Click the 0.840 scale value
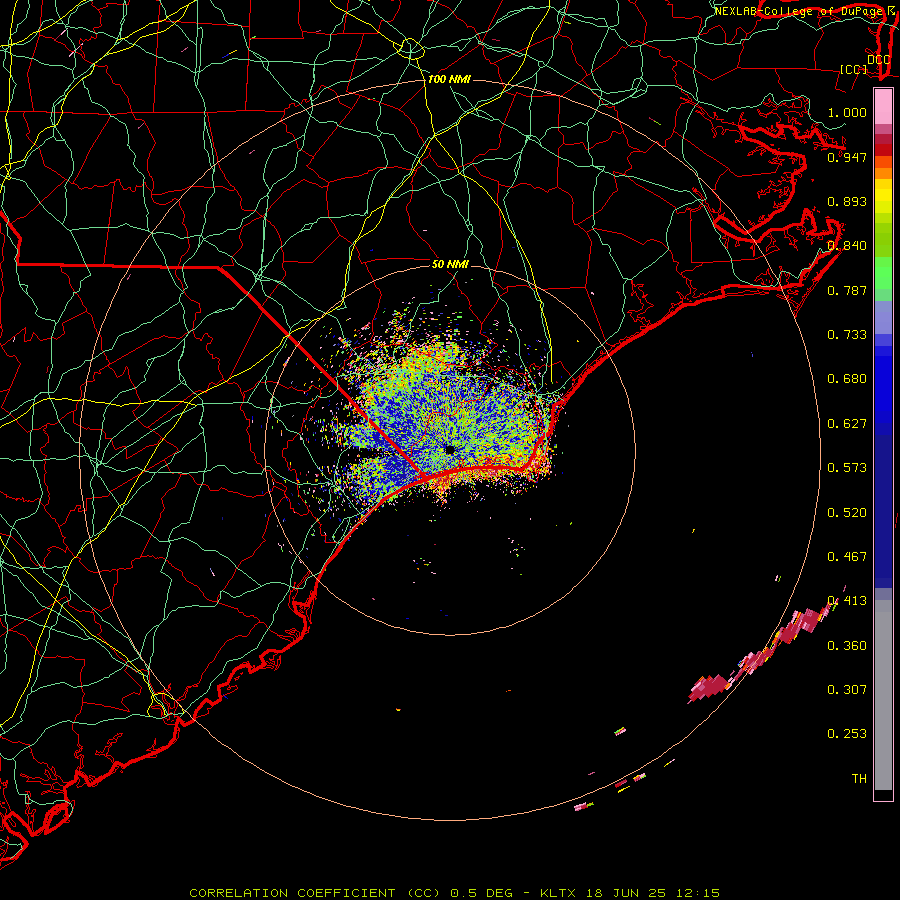 pyautogui.click(x=847, y=246)
